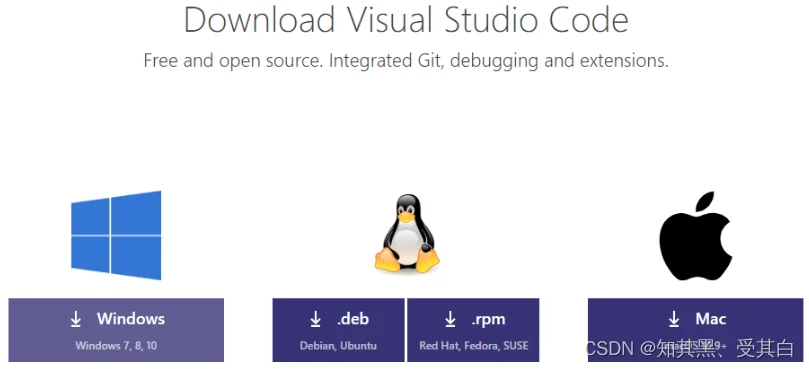The height and width of the screenshot is (369, 809).
Task: Click the download arrow beside .rpm
Action: 450,319
